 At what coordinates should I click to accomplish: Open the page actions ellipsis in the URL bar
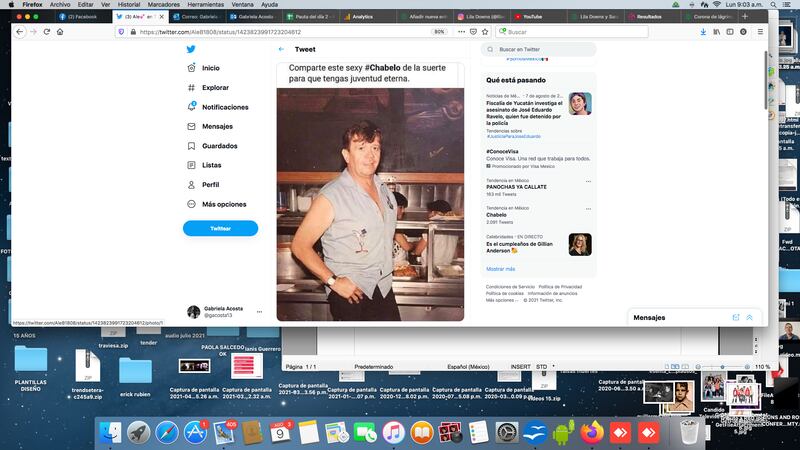(461, 32)
